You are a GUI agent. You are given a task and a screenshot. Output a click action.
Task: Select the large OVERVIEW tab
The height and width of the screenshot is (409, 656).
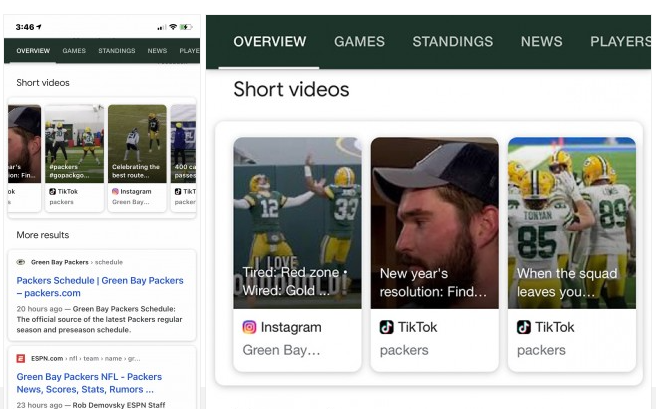point(269,42)
